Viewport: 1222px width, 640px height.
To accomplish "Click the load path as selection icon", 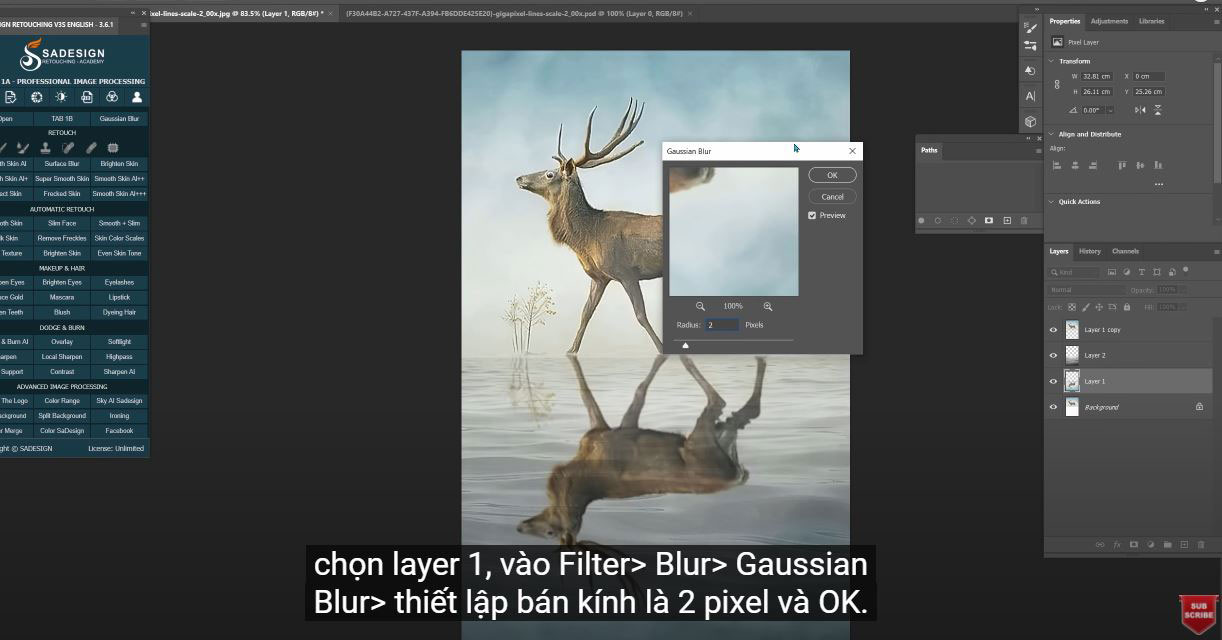I will (x=954, y=220).
